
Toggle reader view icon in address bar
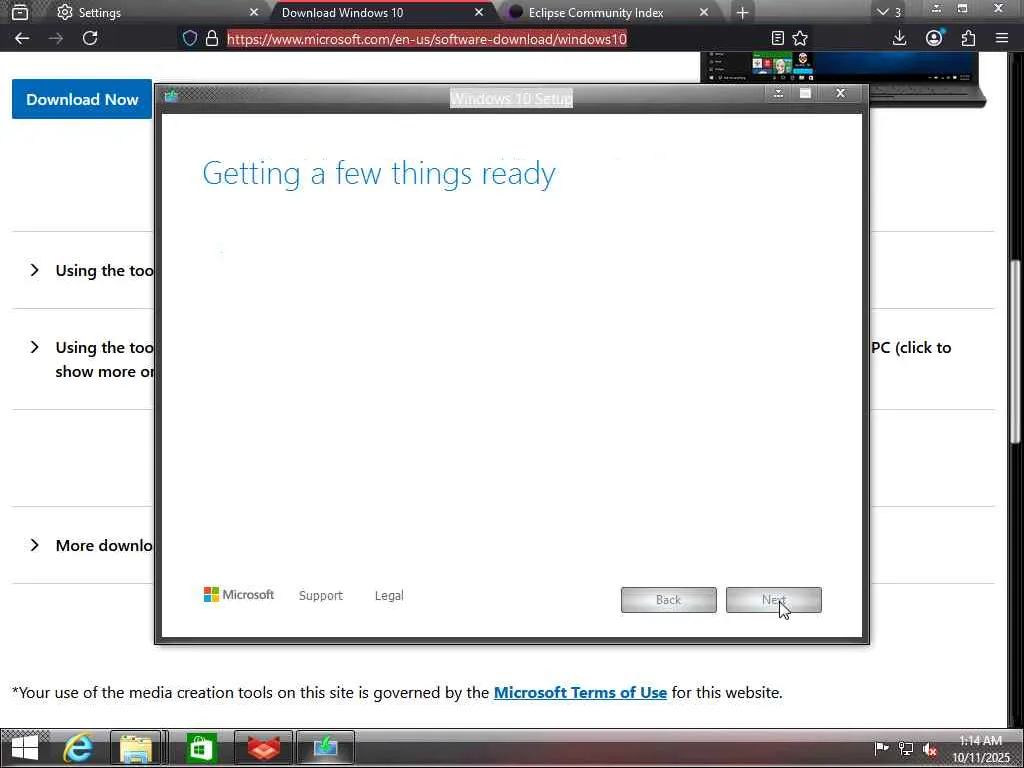(777, 39)
